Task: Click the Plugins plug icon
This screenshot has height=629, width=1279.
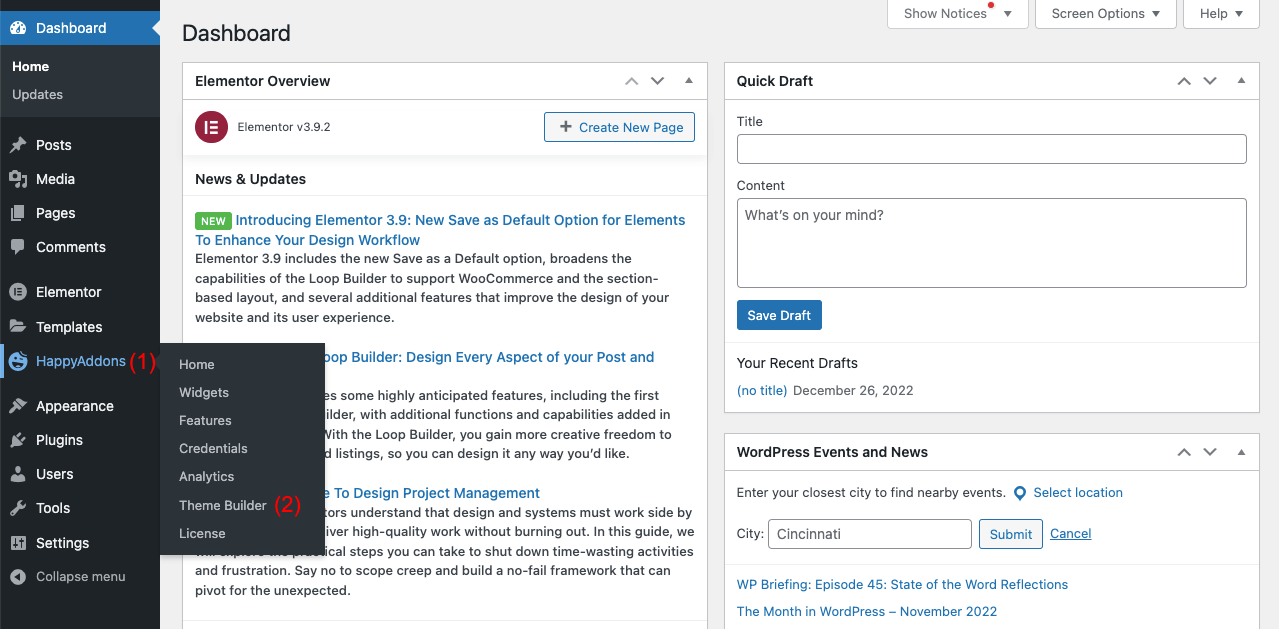Action: (18, 440)
